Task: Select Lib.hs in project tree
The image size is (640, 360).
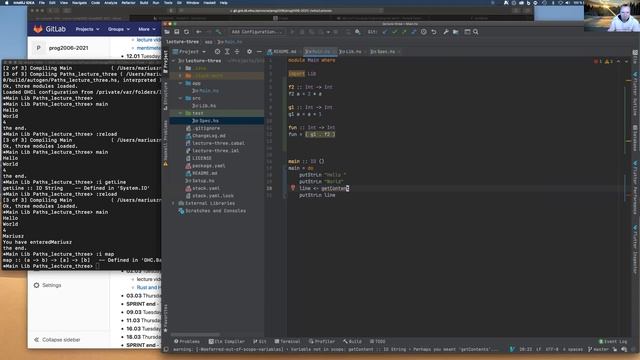Action: click(204, 106)
